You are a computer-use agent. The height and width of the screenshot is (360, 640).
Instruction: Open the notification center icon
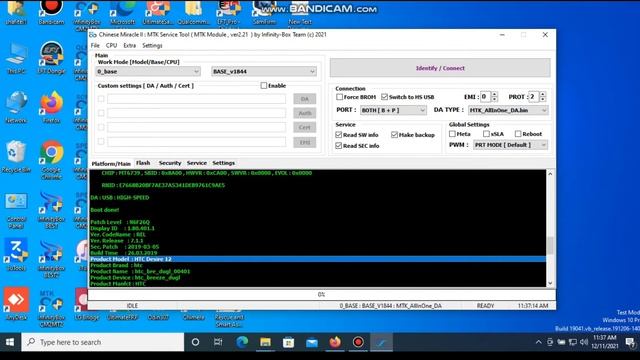630,342
